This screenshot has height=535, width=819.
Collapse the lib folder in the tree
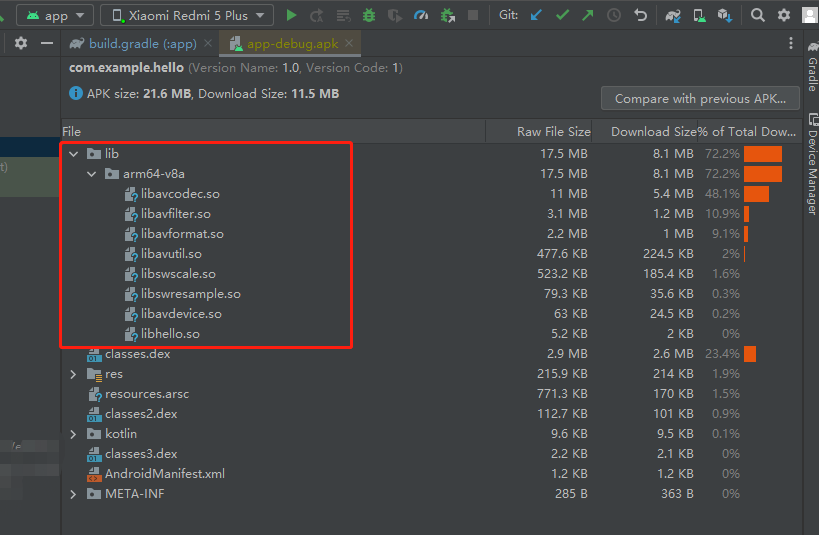point(73,154)
